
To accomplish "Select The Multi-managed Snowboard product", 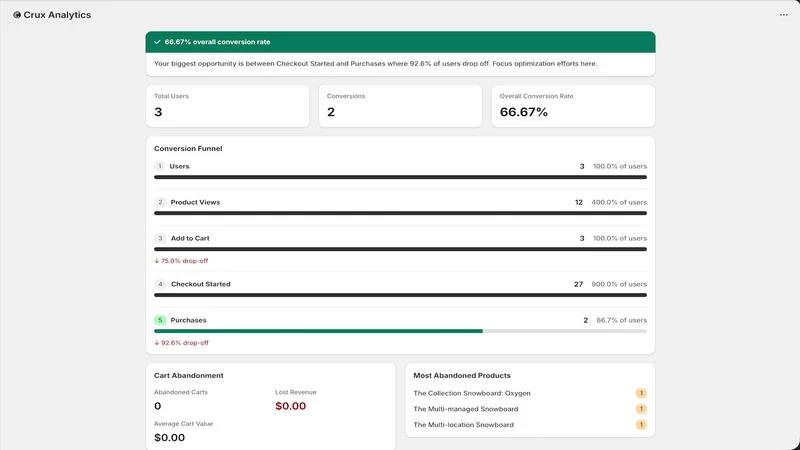I will pyautogui.click(x=466, y=409).
